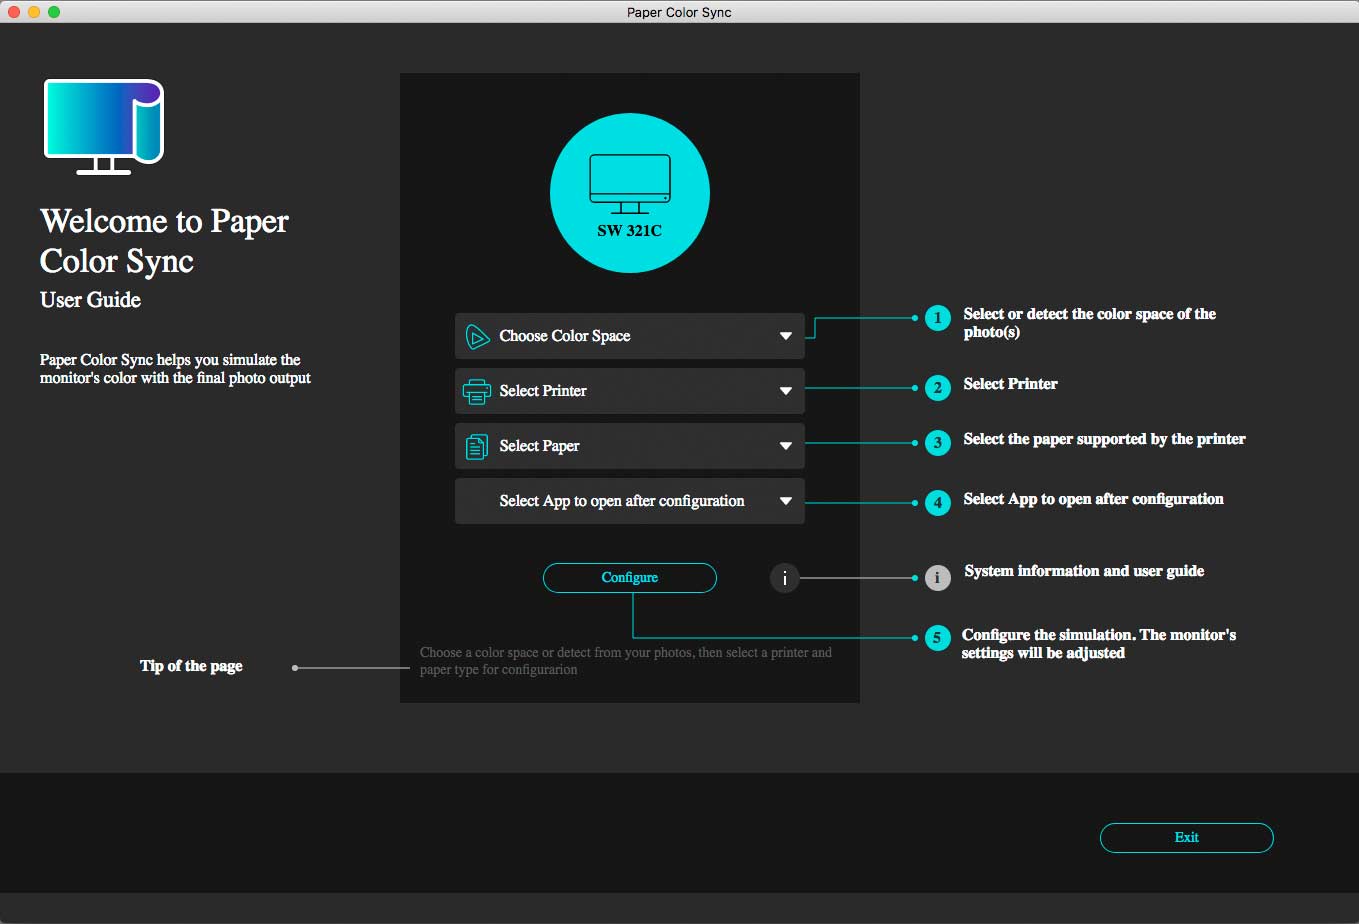Click the Configure button

630,578
